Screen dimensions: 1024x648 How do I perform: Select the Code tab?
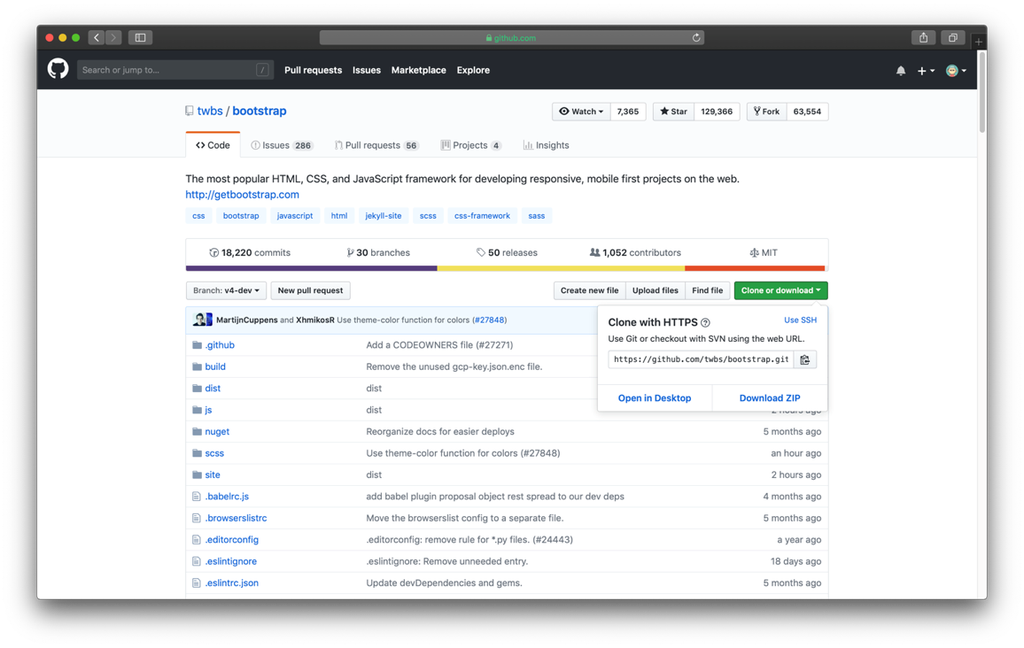(x=213, y=145)
